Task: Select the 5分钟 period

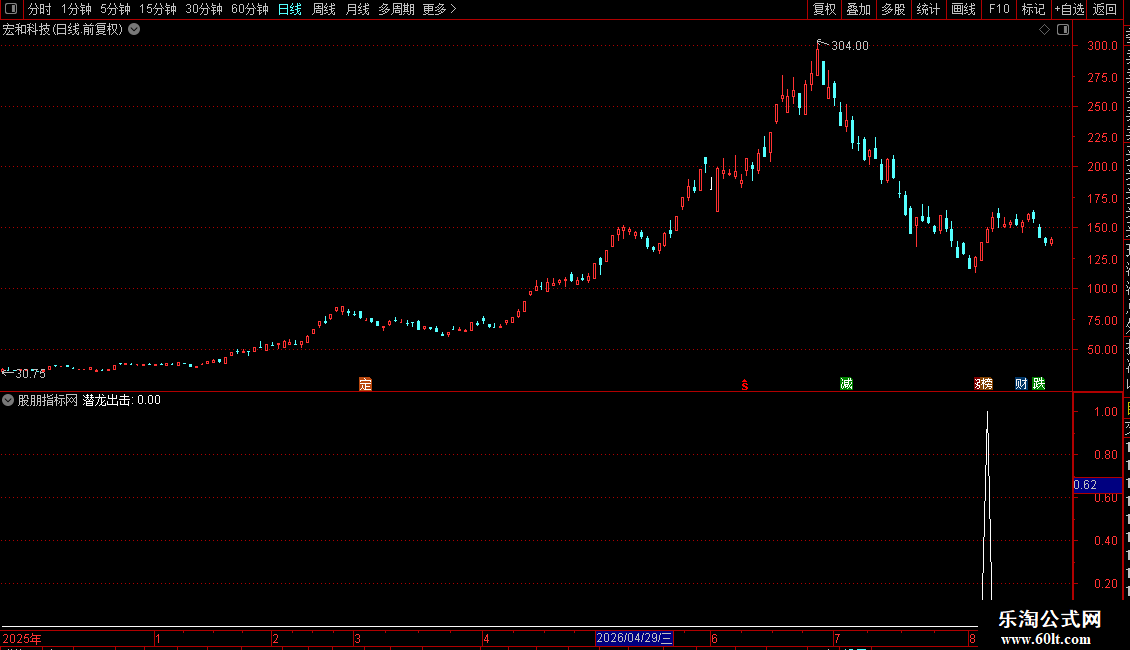Action: click(x=115, y=9)
